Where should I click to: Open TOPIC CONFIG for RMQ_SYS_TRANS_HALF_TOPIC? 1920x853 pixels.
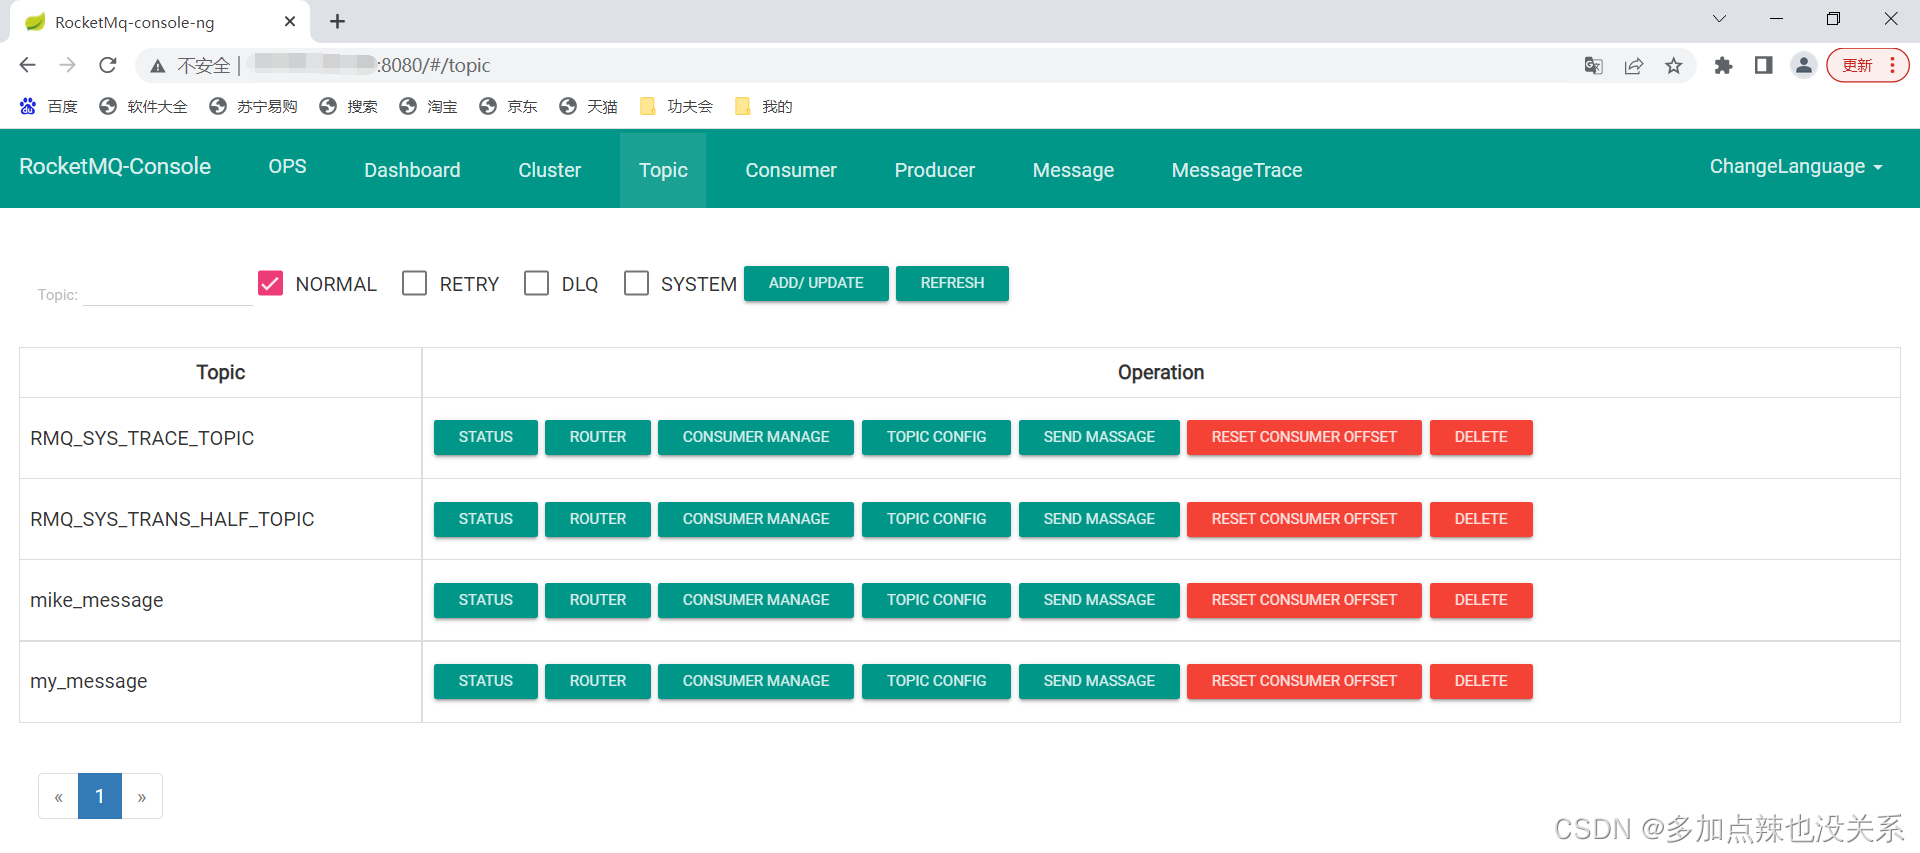coord(936,519)
